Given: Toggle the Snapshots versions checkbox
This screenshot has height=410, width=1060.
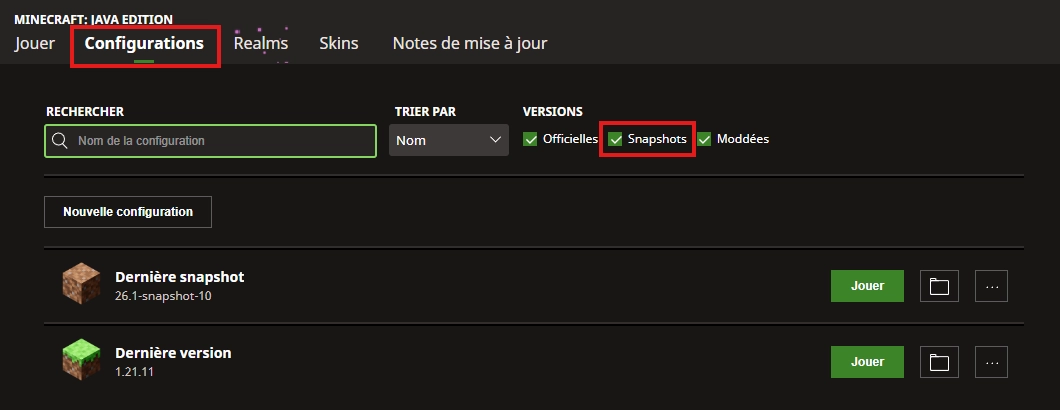Looking at the screenshot, I should click(x=616, y=139).
